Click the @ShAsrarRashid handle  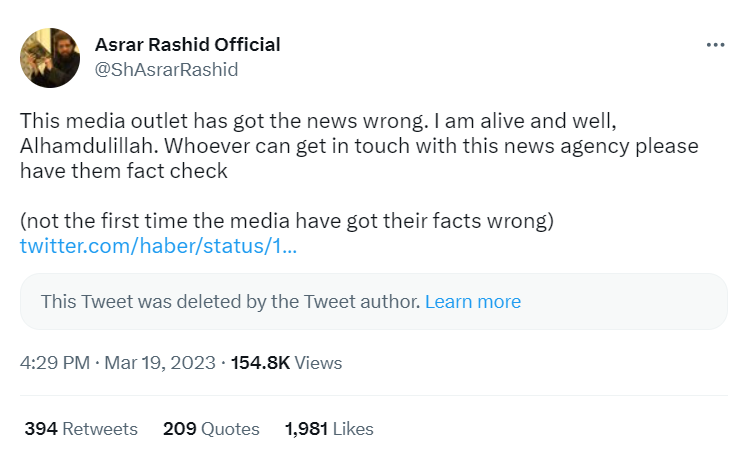(166, 69)
